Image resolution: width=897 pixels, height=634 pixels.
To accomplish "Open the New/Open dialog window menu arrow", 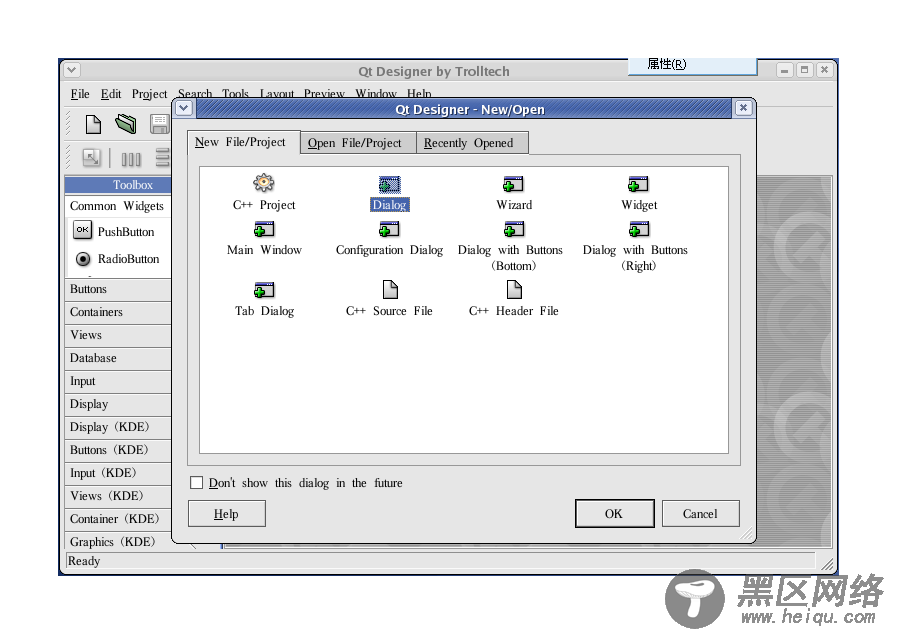I will [x=184, y=108].
